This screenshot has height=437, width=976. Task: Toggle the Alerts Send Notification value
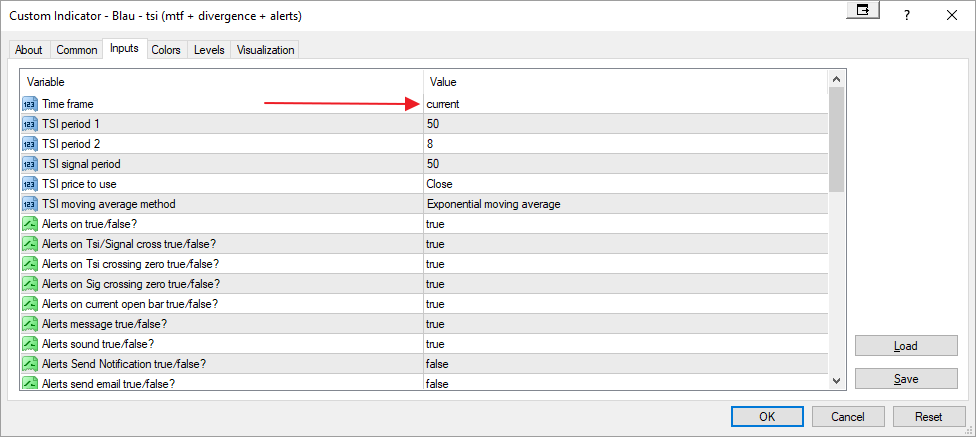pyautogui.click(x=625, y=364)
